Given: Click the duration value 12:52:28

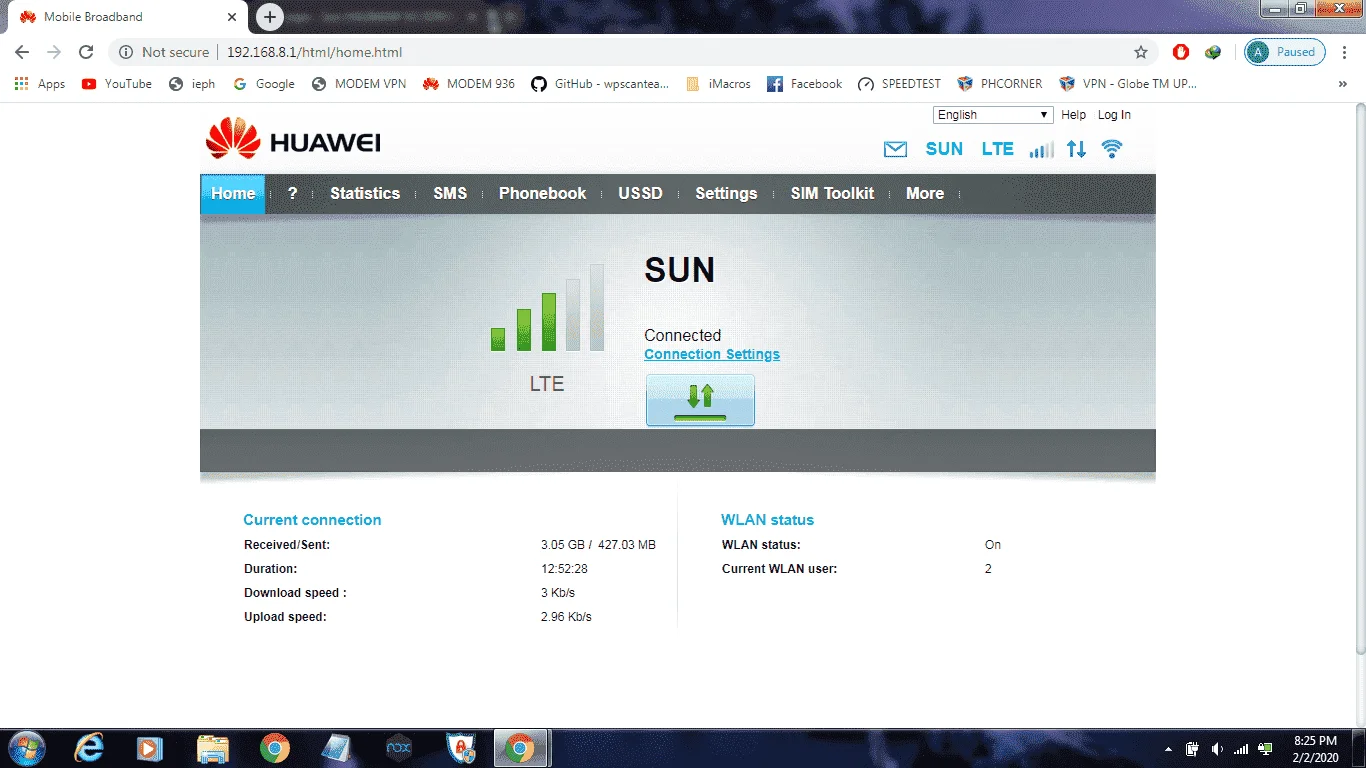Looking at the screenshot, I should click(x=564, y=569).
